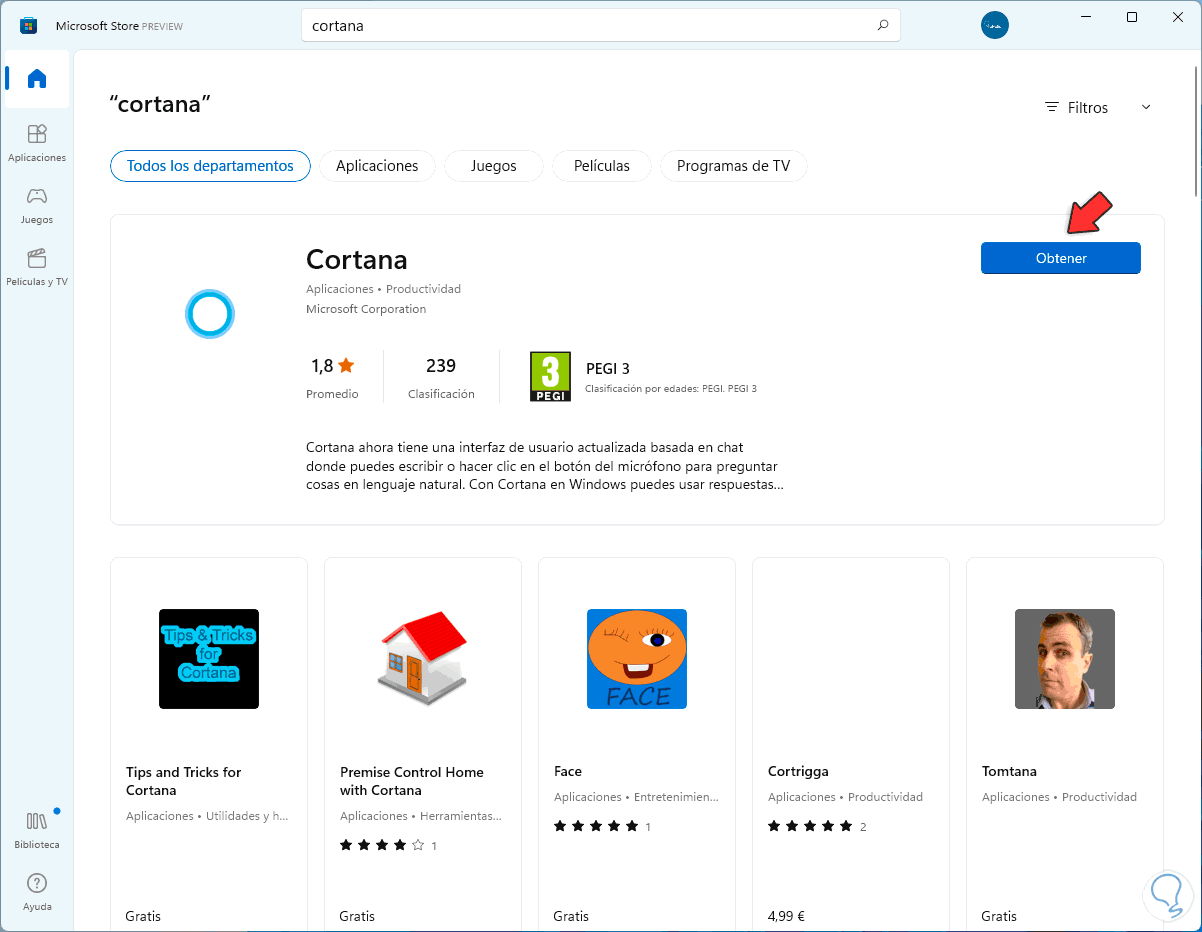Open the Tips and Tricks for Cortana thumbnail
The width and height of the screenshot is (1202, 932).
click(x=209, y=659)
